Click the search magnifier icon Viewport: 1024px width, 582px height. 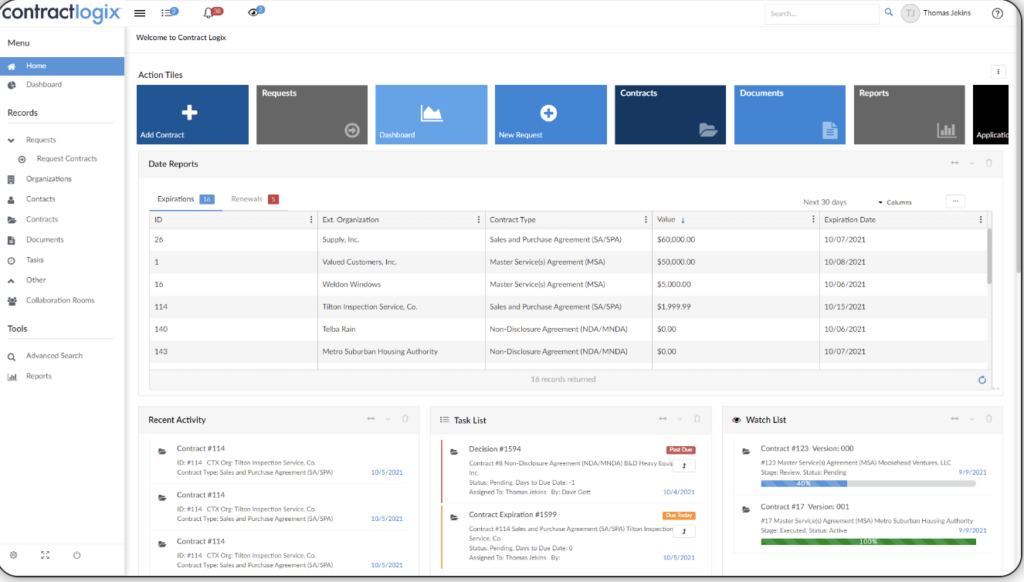click(889, 12)
